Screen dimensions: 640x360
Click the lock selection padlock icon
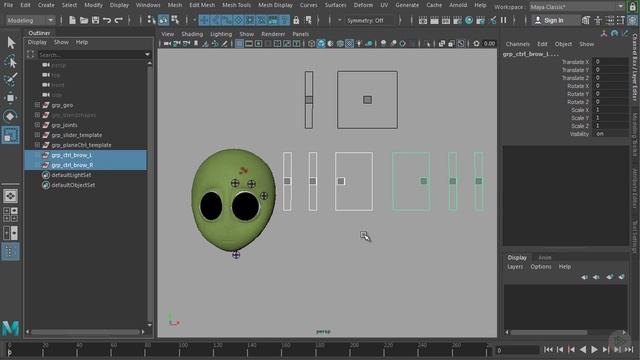point(296,20)
